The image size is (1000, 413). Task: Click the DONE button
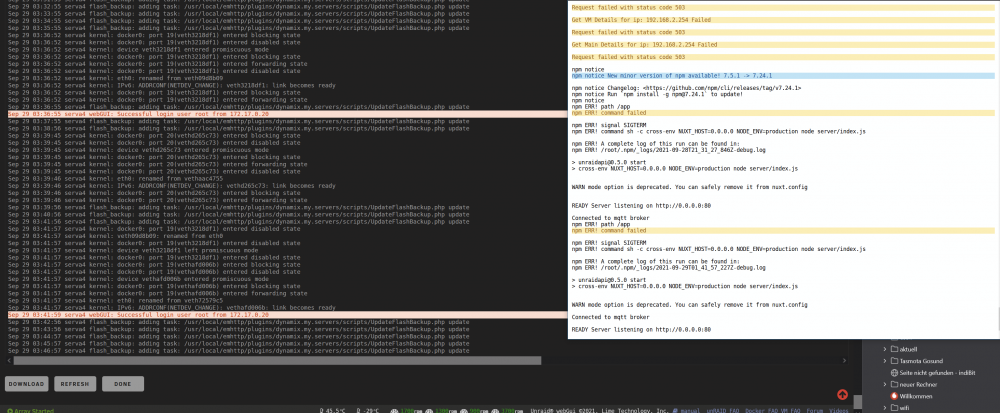122,384
